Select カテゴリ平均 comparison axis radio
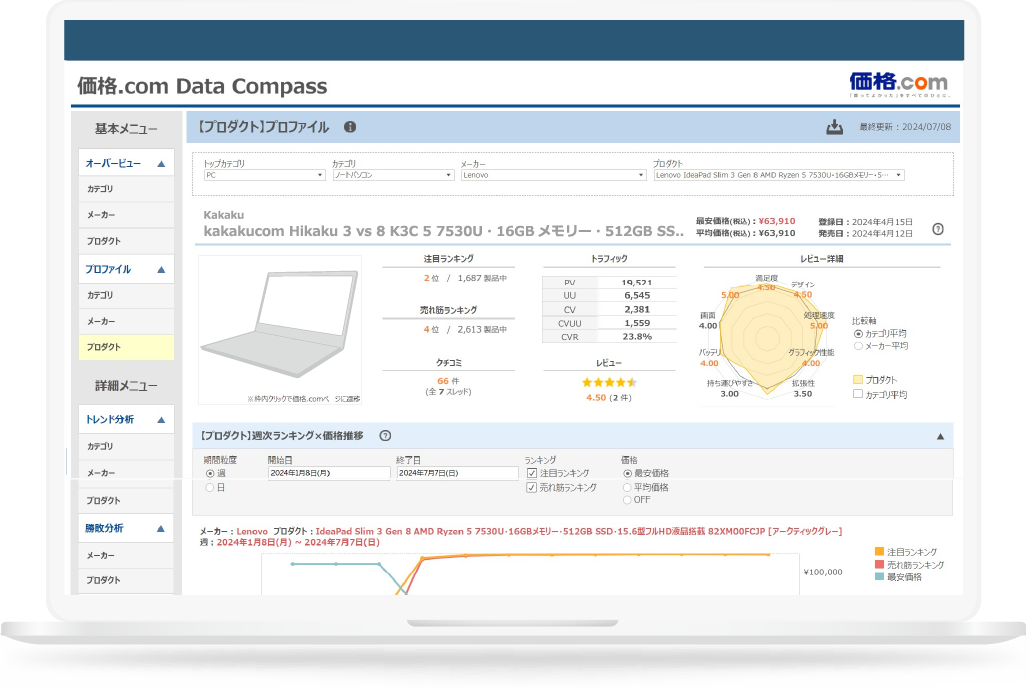1030x688 pixels. 858,334
